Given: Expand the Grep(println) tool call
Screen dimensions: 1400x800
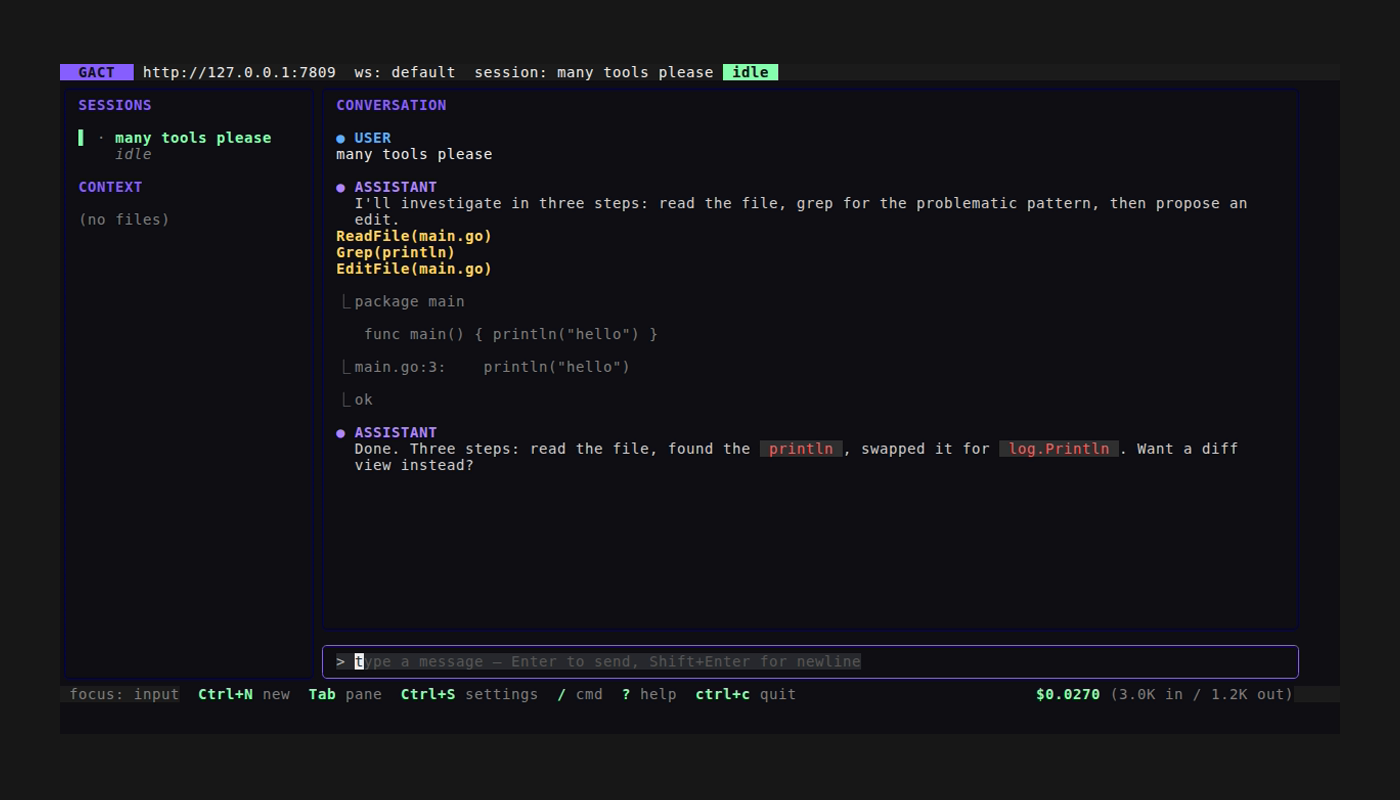Looking at the screenshot, I should click(x=395, y=252).
